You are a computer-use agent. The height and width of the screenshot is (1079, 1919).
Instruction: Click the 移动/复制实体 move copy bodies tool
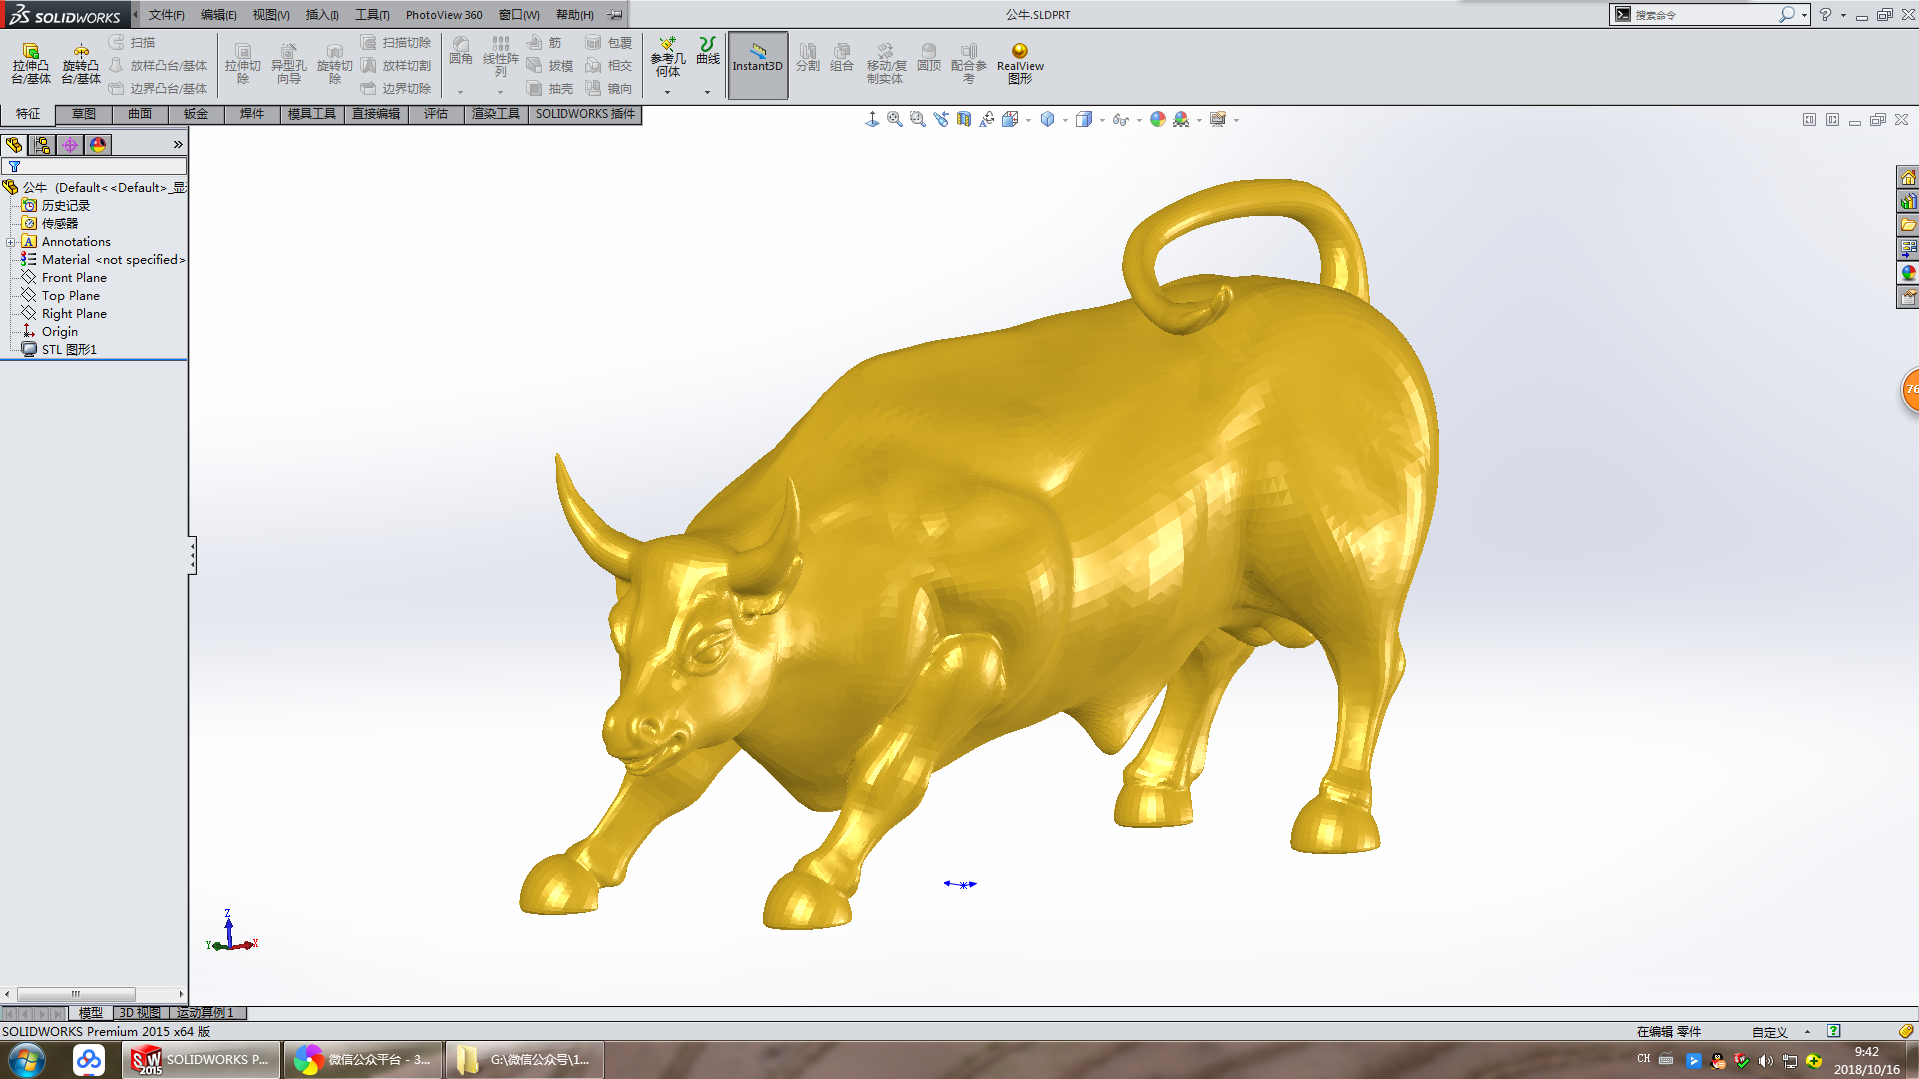coord(885,64)
